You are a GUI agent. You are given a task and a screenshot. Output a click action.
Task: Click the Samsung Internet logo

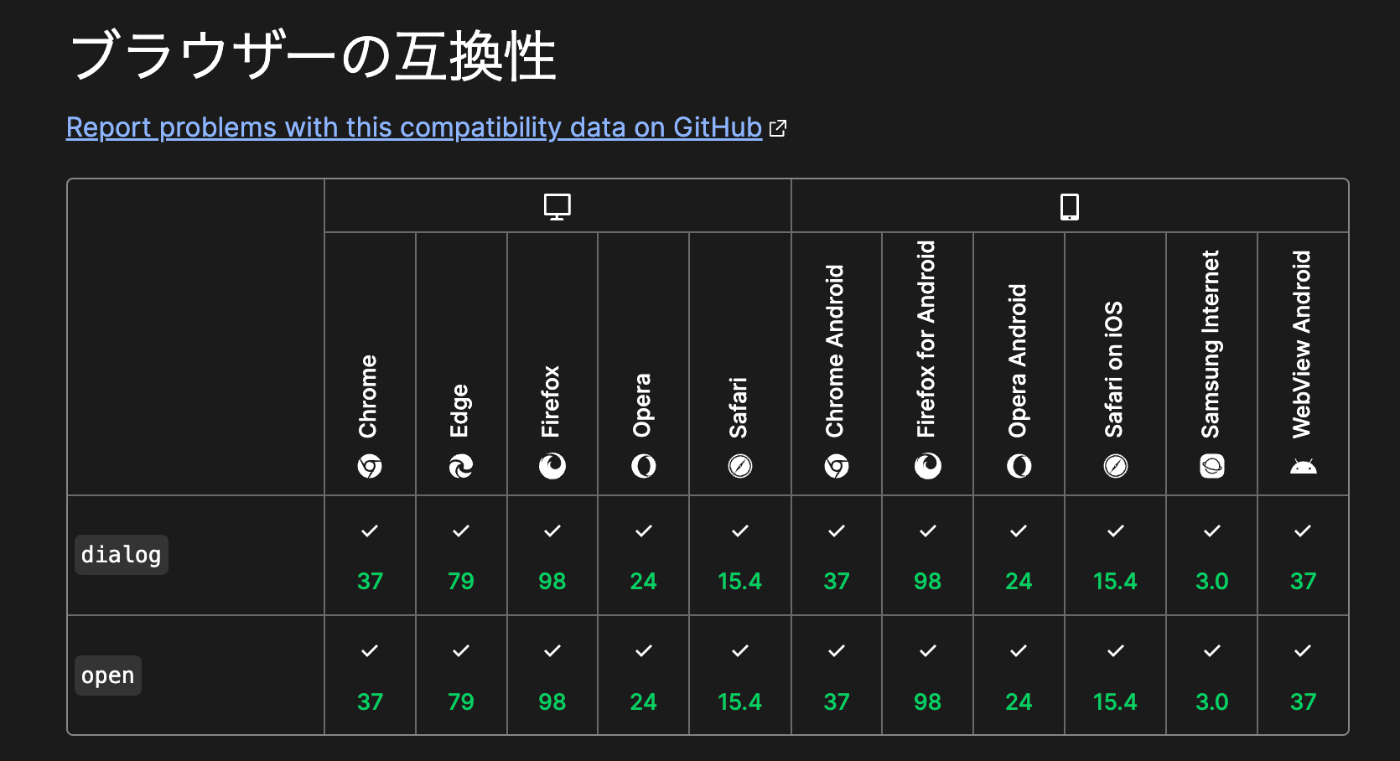click(1212, 466)
